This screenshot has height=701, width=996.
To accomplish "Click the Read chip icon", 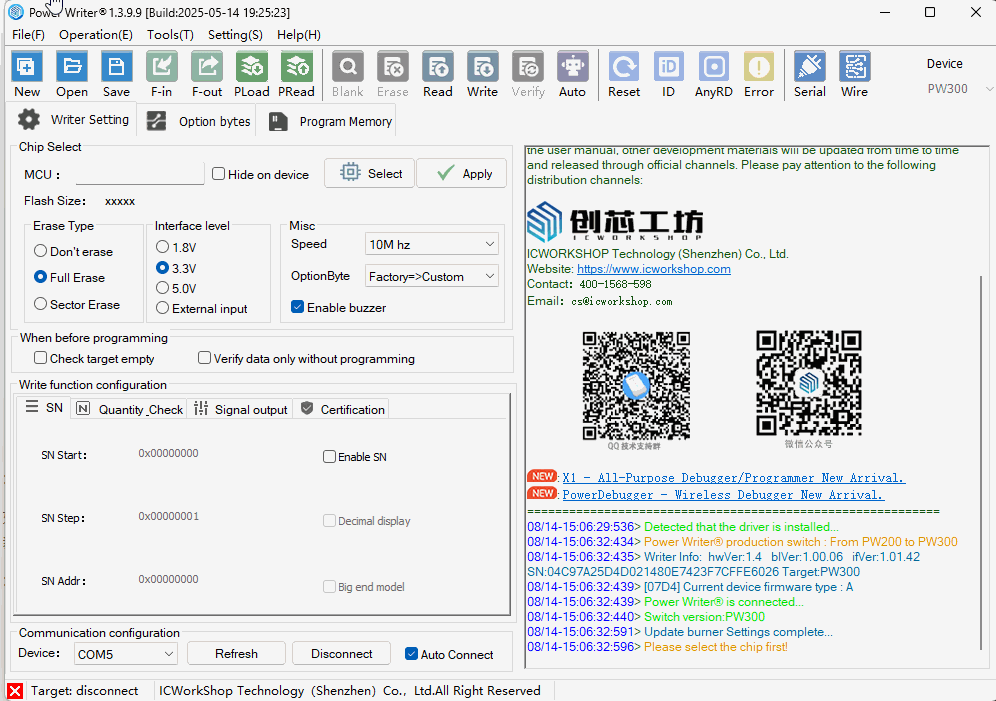I will [438, 67].
